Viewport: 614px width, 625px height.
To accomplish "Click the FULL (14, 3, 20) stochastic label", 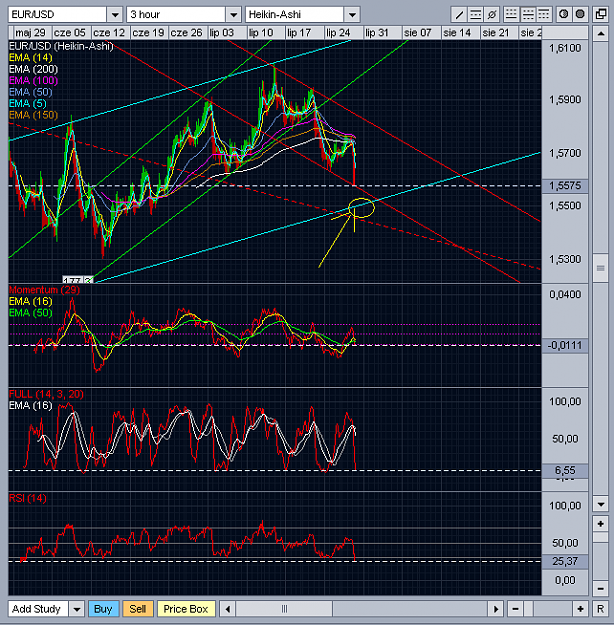I will coord(46,394).
